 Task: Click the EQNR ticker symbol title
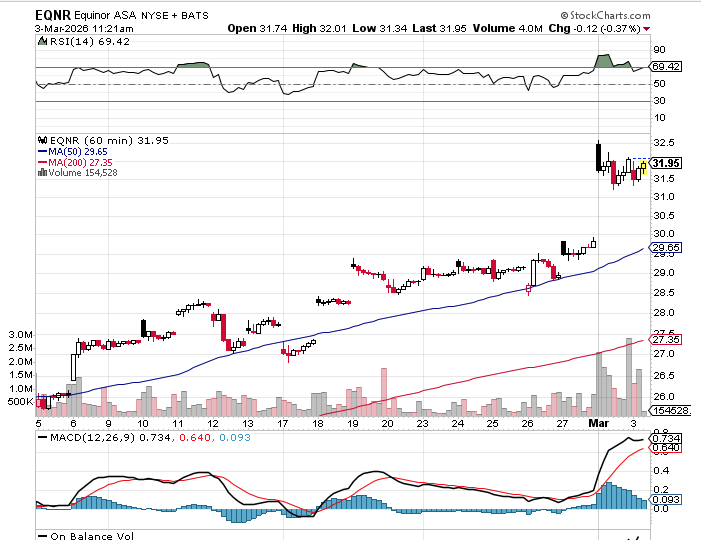click(53, 15)
